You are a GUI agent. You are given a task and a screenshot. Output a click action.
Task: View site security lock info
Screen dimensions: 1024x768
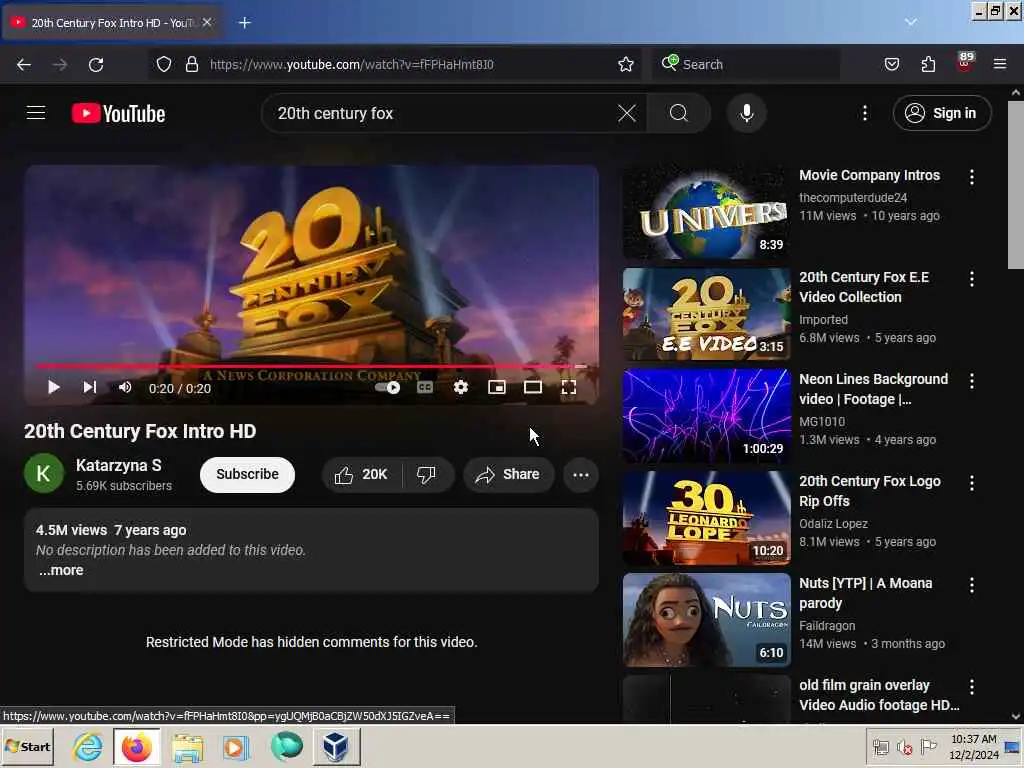coord(191,64)
